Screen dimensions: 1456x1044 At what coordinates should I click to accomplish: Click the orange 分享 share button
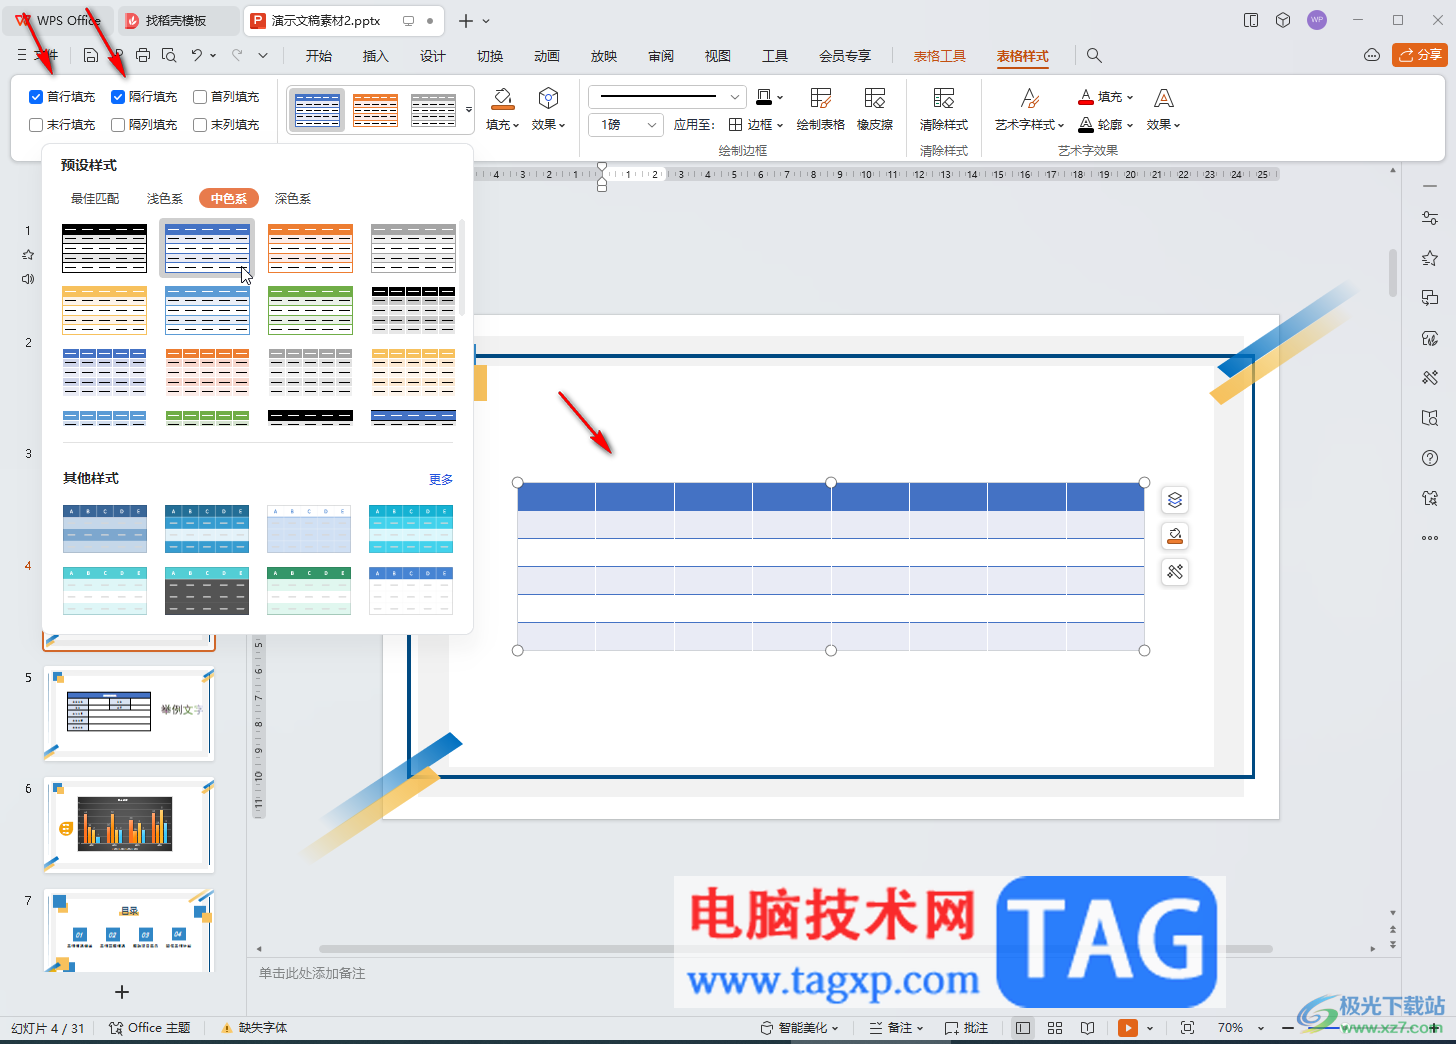pos(1420,55)
